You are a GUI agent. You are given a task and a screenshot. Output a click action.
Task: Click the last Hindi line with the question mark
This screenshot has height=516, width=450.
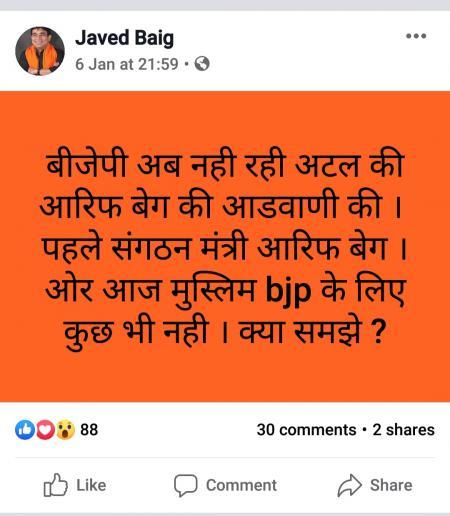pos(225,332)
